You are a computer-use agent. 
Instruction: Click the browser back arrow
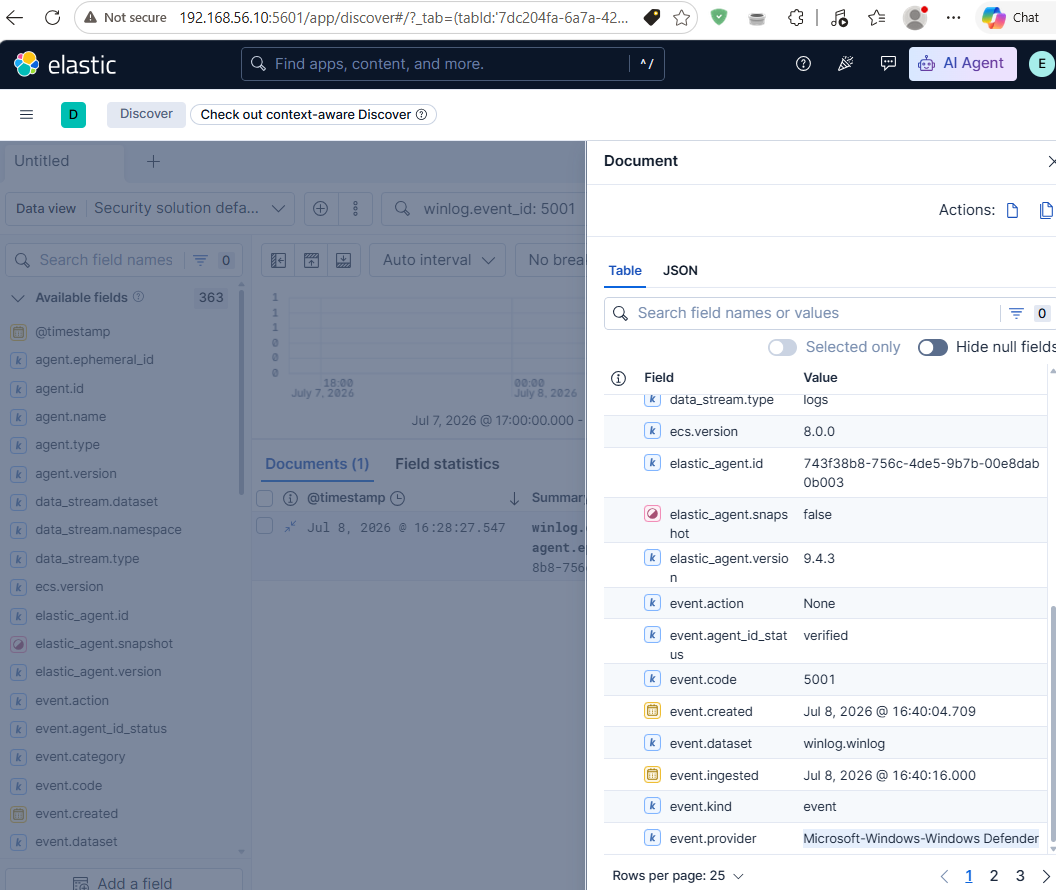tap(14, 18)
